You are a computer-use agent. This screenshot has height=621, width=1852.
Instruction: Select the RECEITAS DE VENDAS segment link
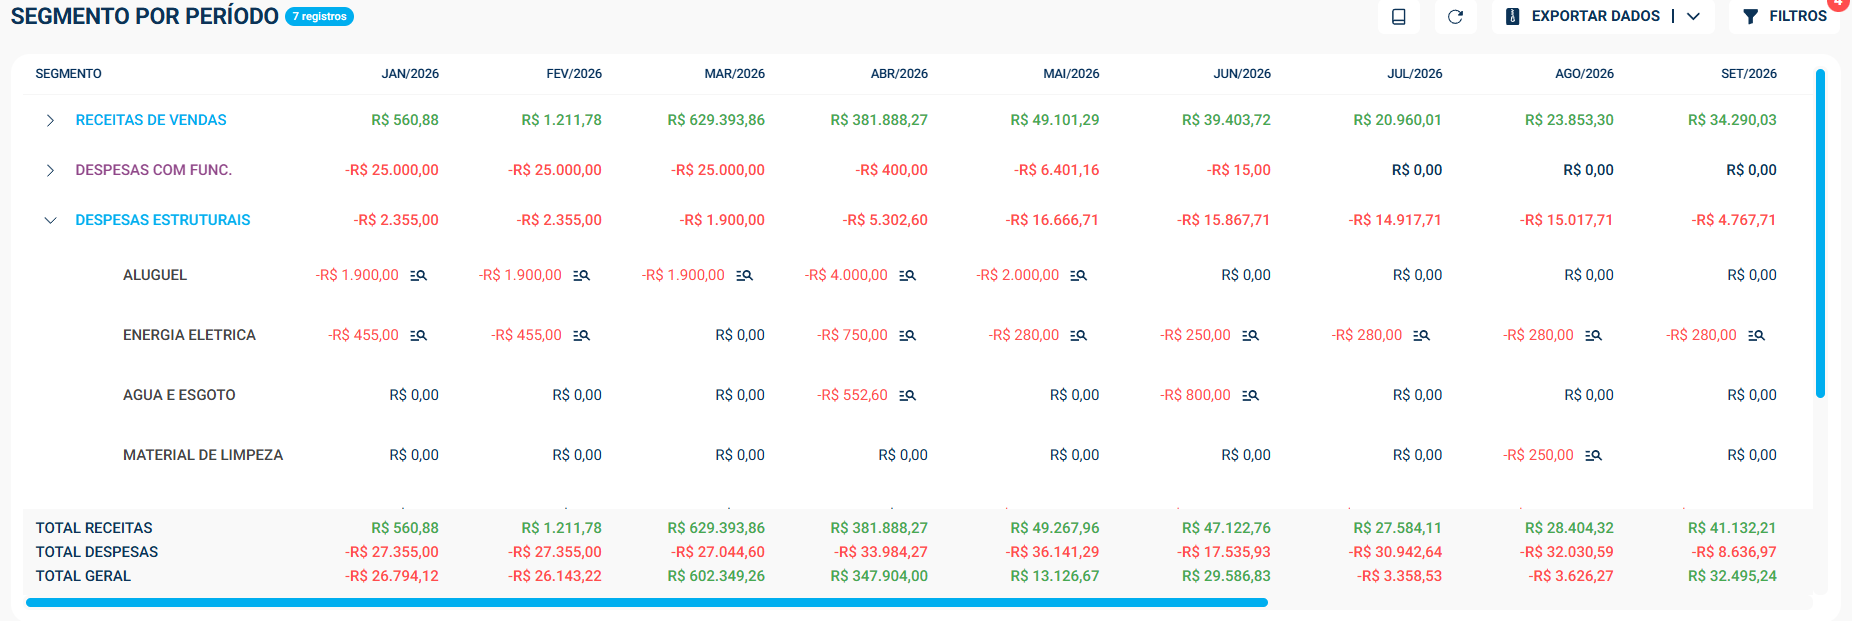coord(151,120)
